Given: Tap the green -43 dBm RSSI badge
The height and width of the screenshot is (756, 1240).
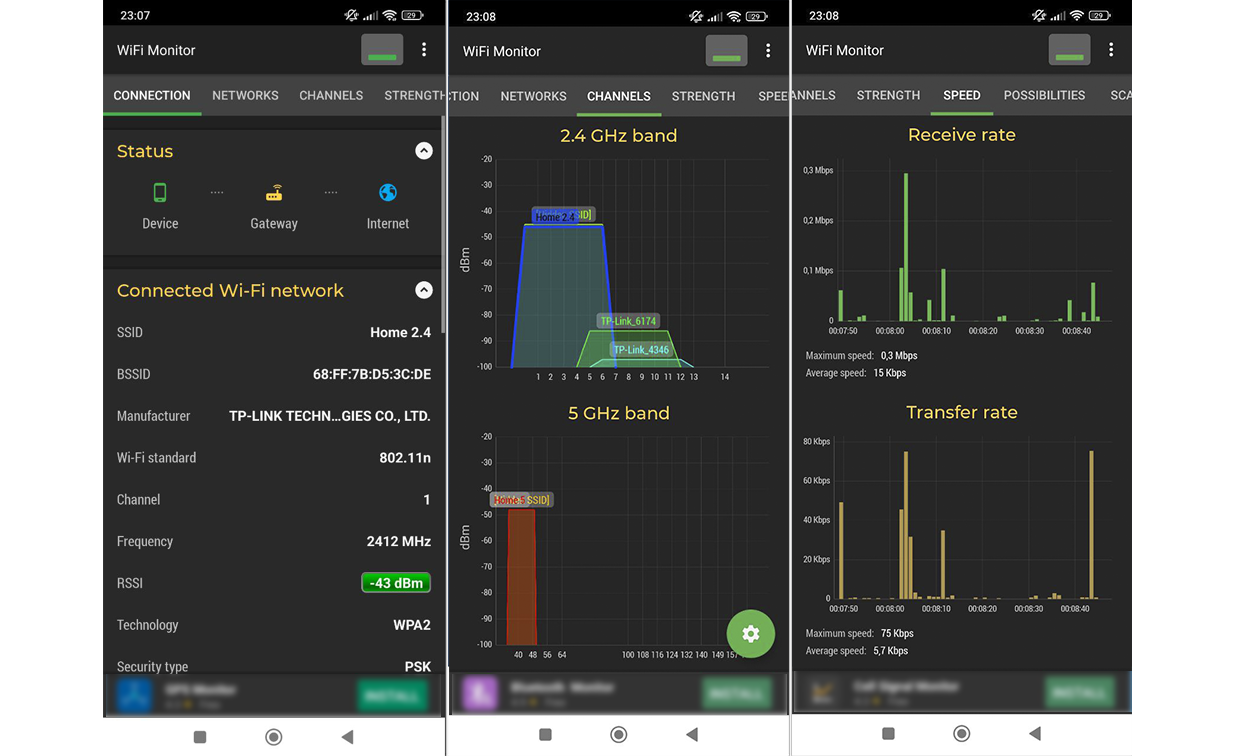Looking at the screenshot, I should (x=395, y=582).
